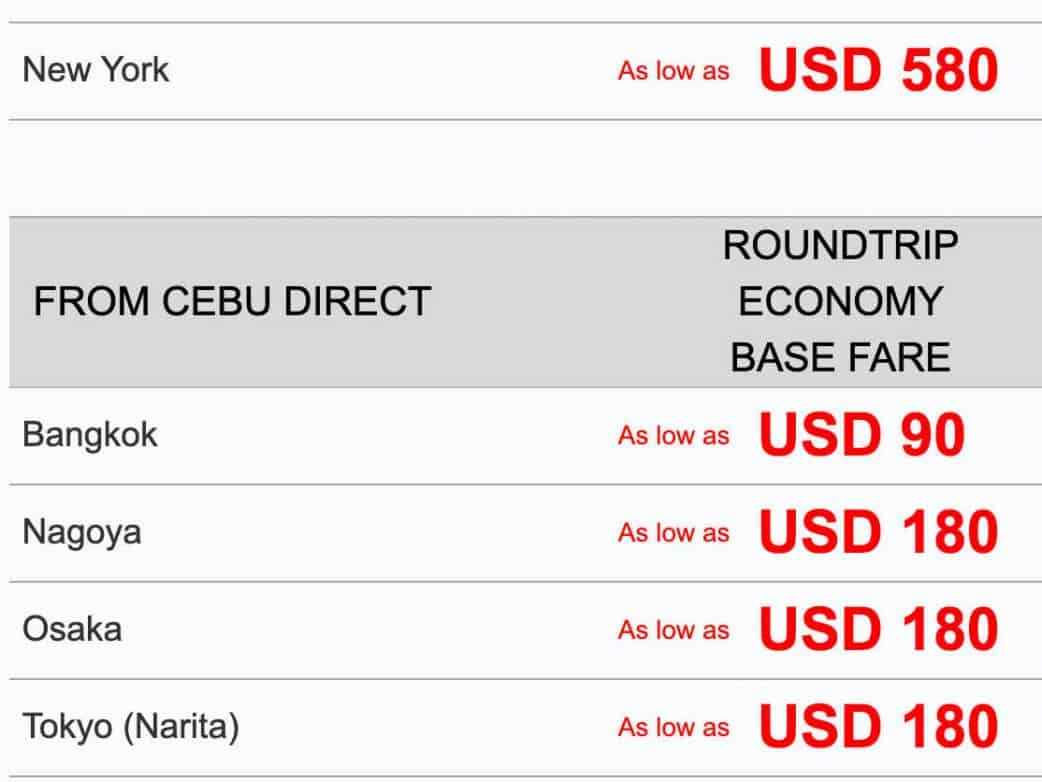Click the New York destination name
This screenshot has width=1042, height=782.
click(96, 70)
